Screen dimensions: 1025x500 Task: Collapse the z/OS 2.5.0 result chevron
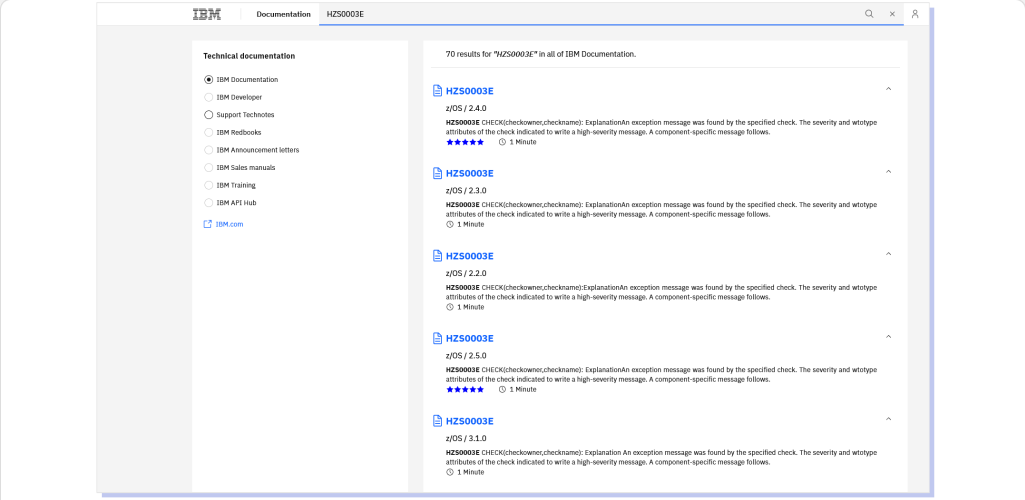tap(888, 337)
